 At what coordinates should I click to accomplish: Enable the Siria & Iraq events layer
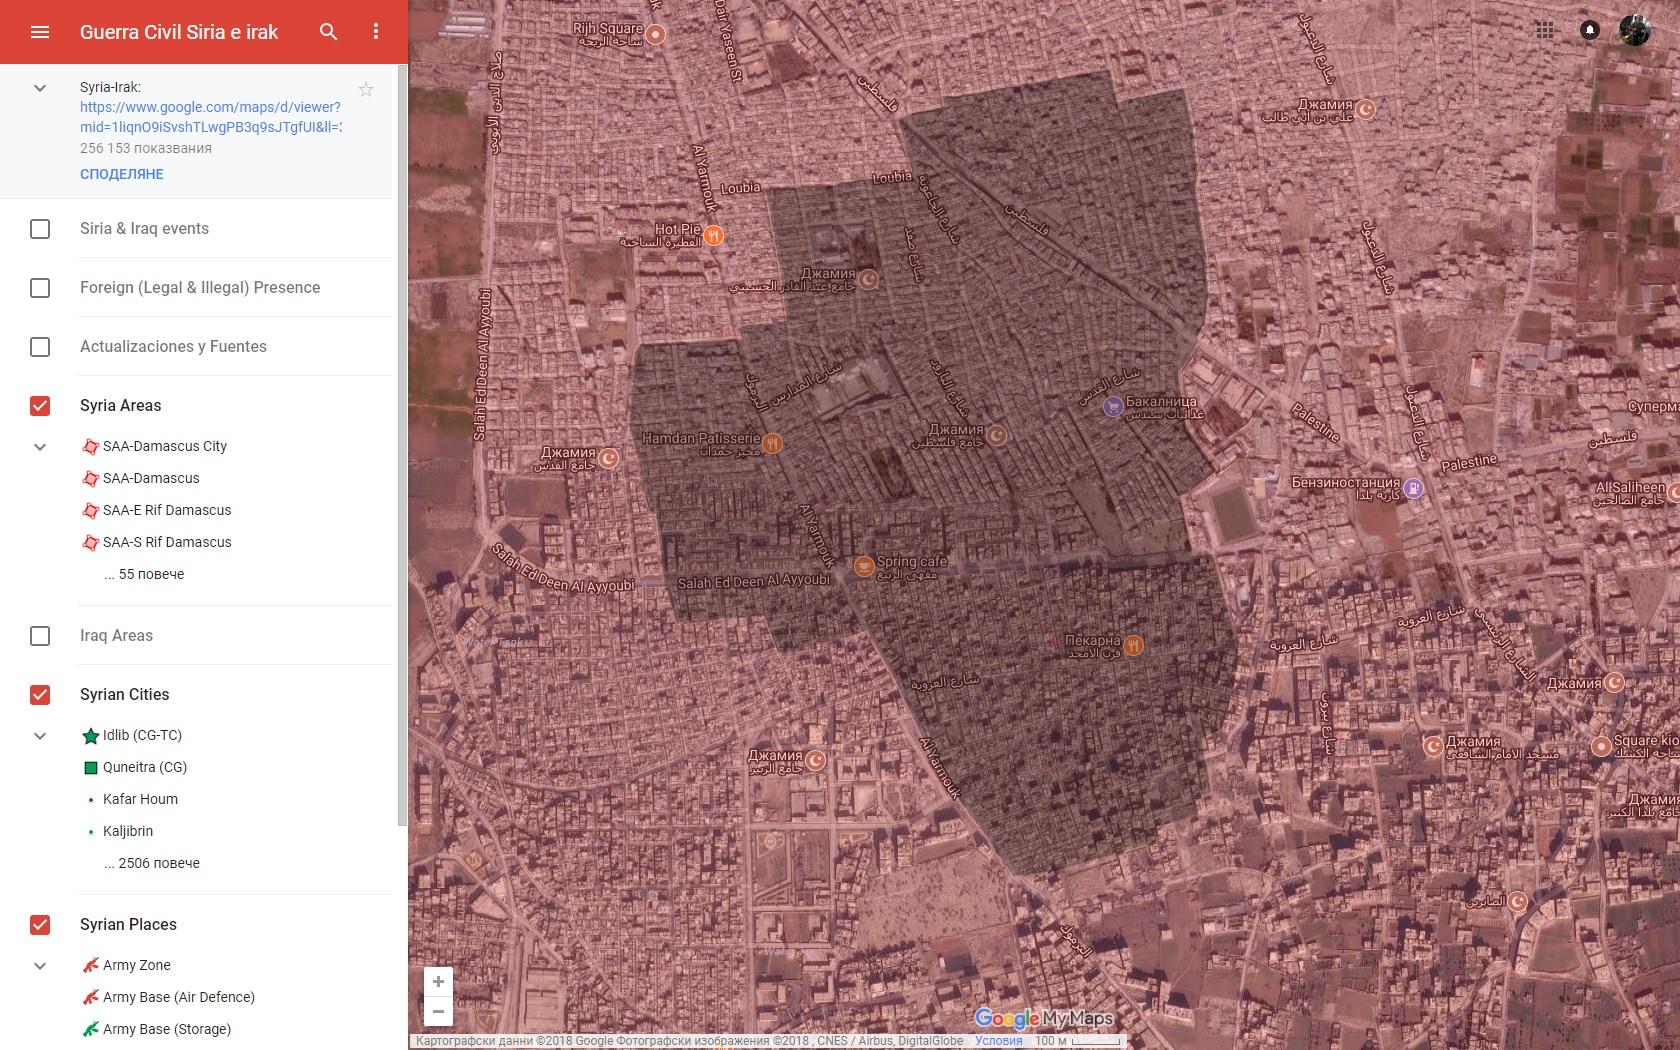40,229
